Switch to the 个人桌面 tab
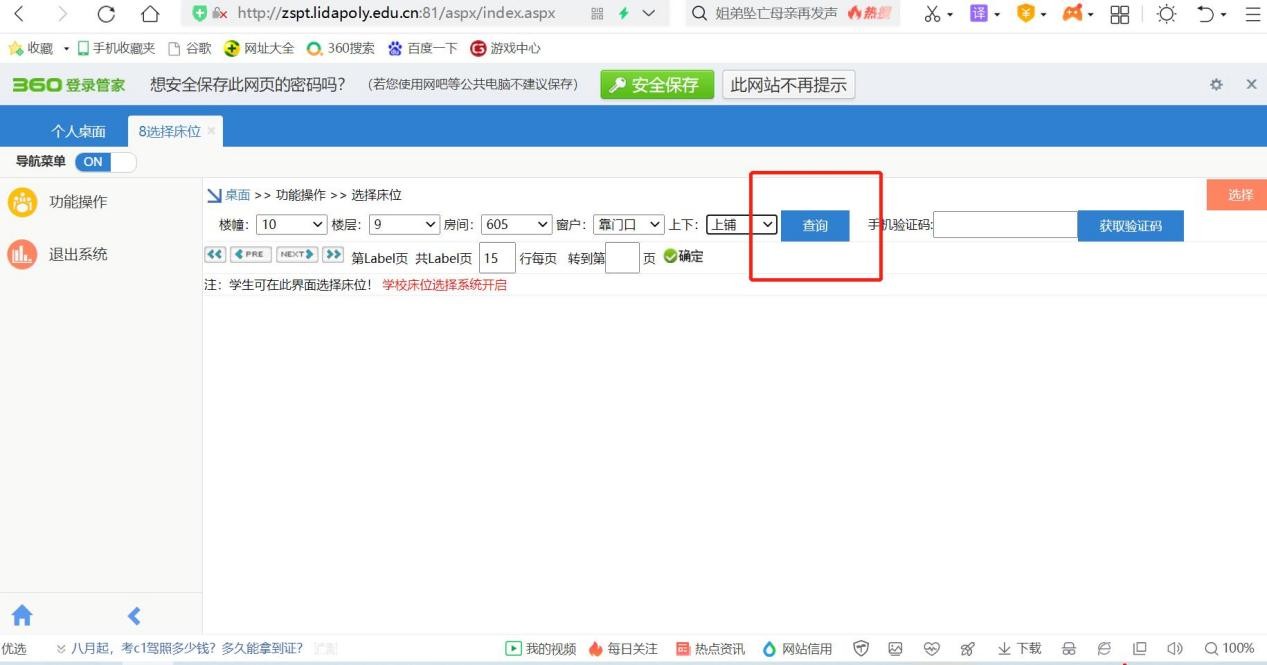Viewport: 1267px width, 665px height. click(x=78, y=131)
